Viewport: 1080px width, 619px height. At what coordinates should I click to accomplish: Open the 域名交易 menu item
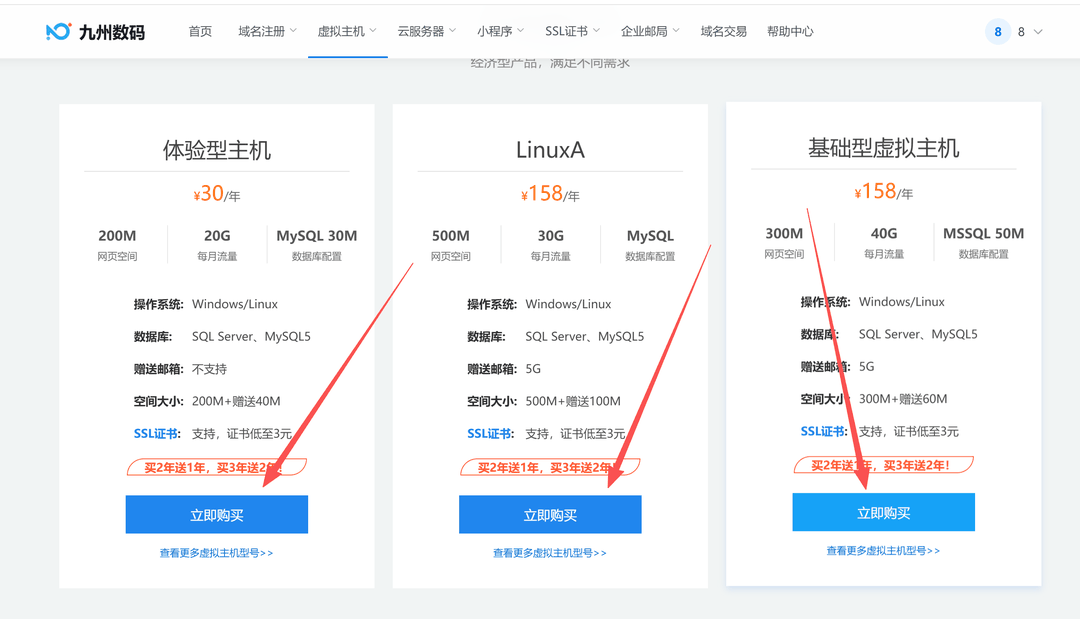tap(723, 32)
